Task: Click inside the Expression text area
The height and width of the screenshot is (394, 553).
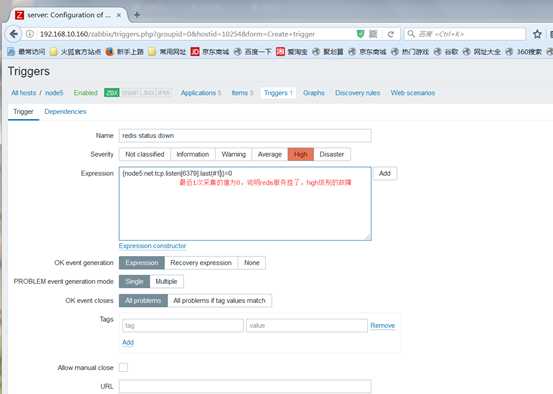Action: pos(245,204)
